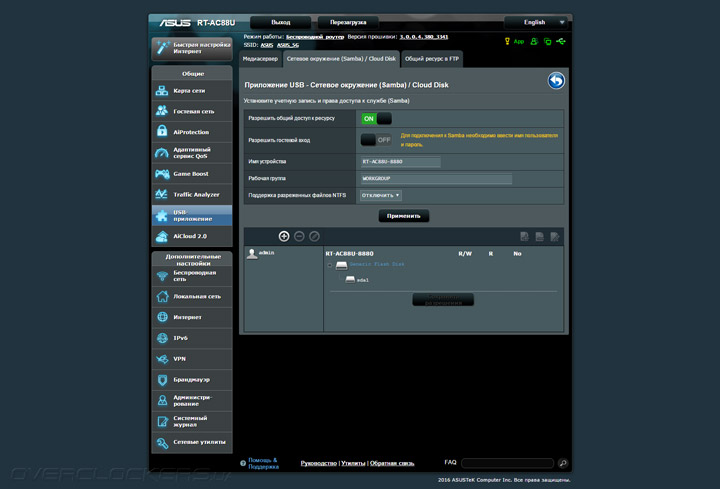
Task: Click the Перезагрузка button
Action: (x=348, y=21)
